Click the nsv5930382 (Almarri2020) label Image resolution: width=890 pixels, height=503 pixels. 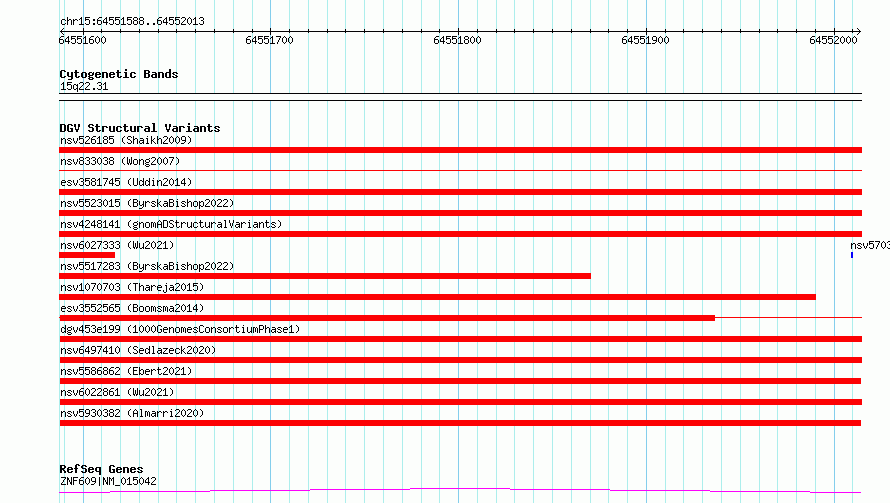tap(132, 413)
